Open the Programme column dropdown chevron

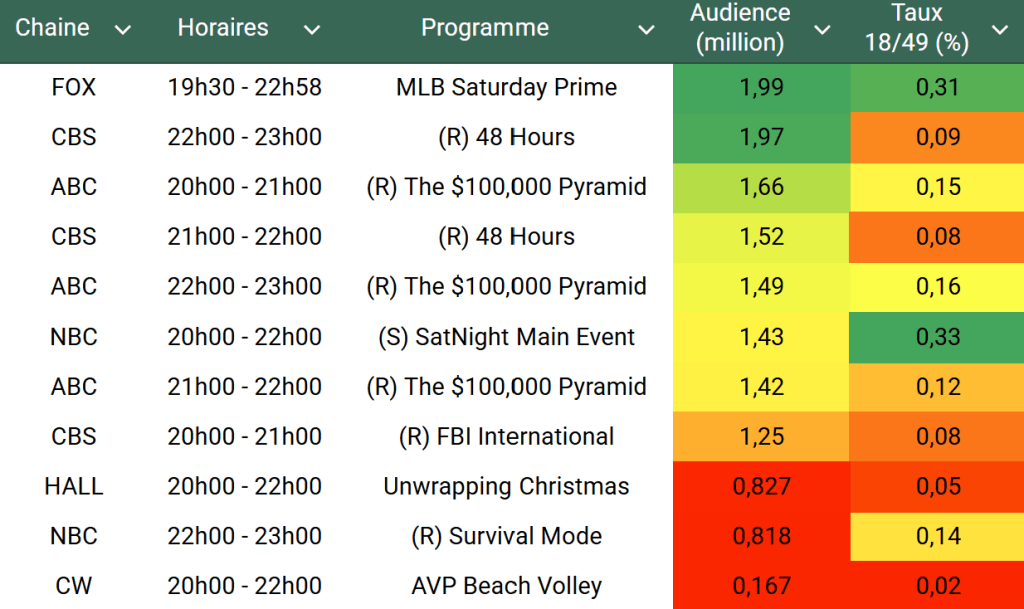point(647,30)
